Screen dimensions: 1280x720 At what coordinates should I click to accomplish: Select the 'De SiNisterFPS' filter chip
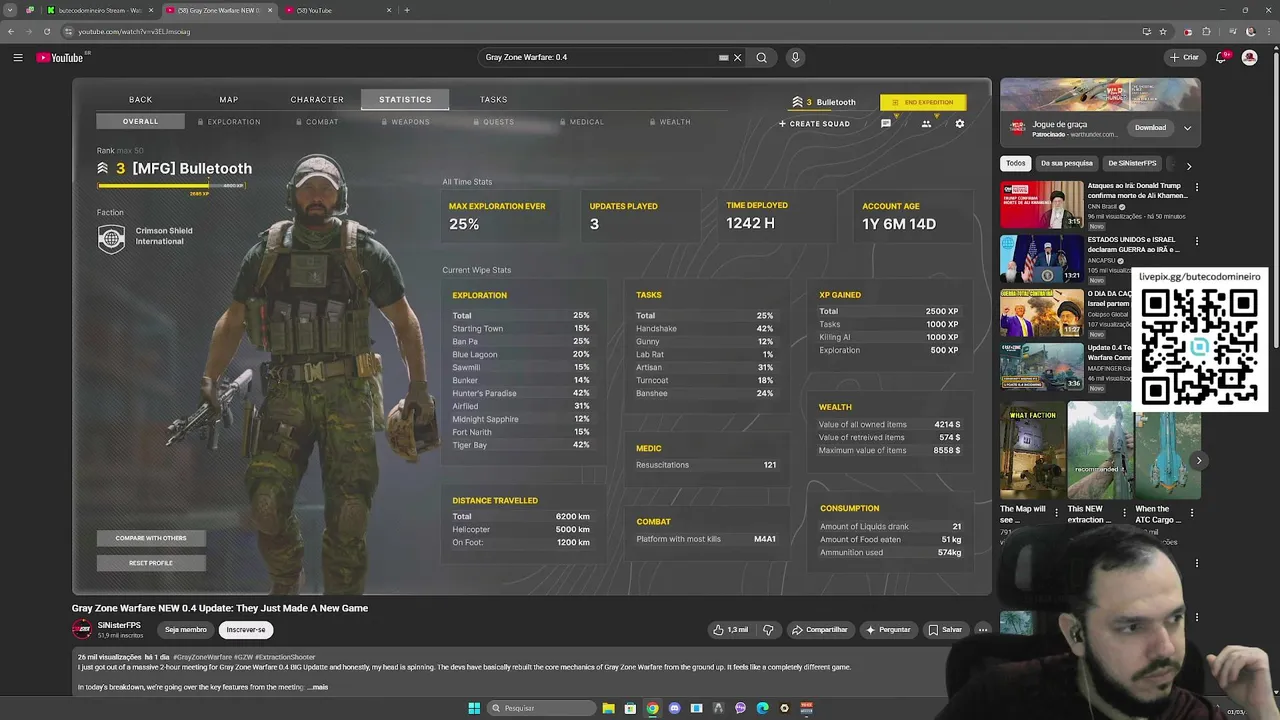[x=1132, y=163]
